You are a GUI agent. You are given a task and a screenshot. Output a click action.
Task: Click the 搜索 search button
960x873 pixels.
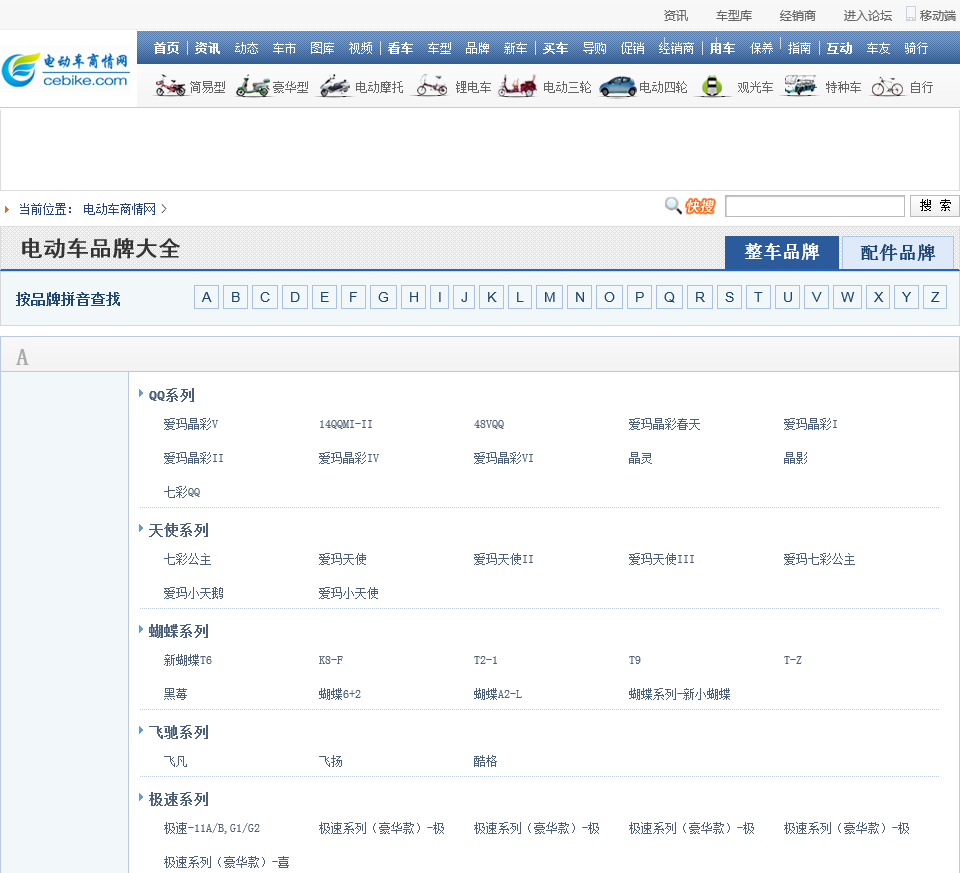point(935,206)
